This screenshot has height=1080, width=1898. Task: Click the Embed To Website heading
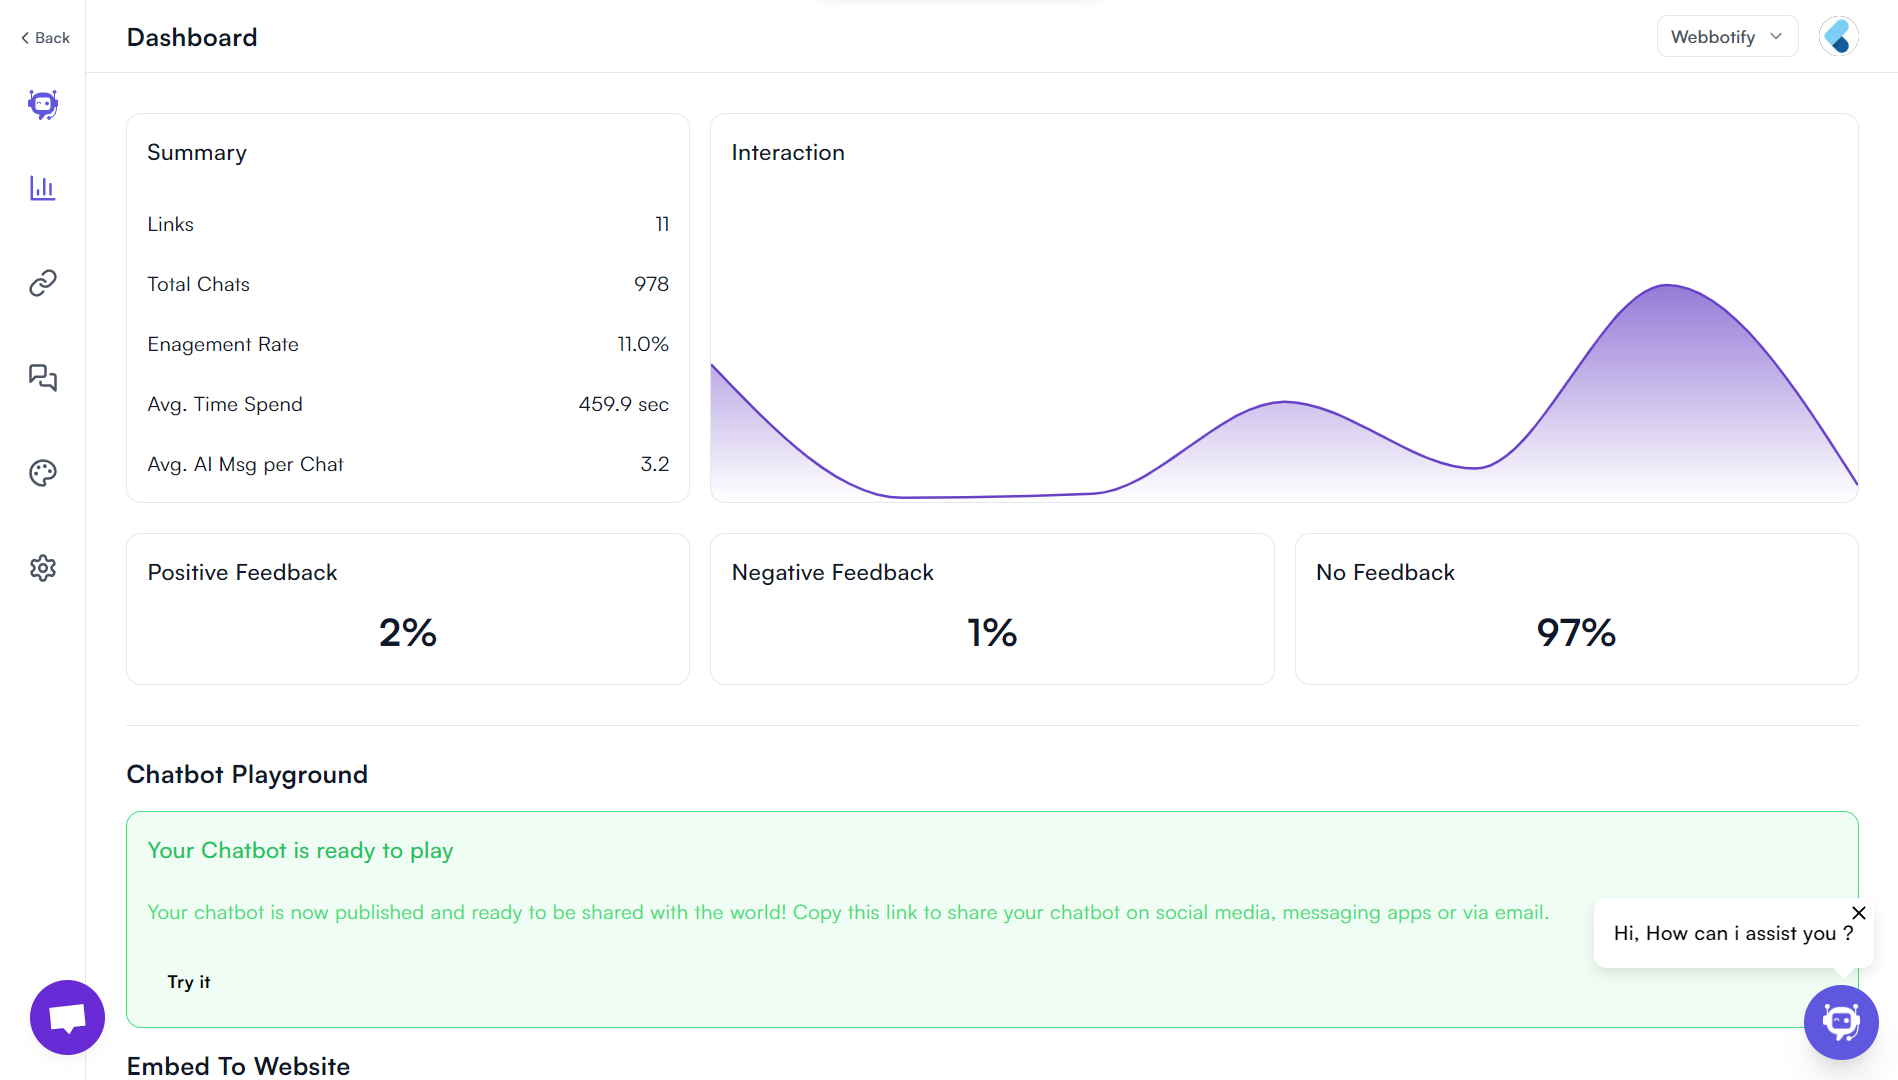238,1066
